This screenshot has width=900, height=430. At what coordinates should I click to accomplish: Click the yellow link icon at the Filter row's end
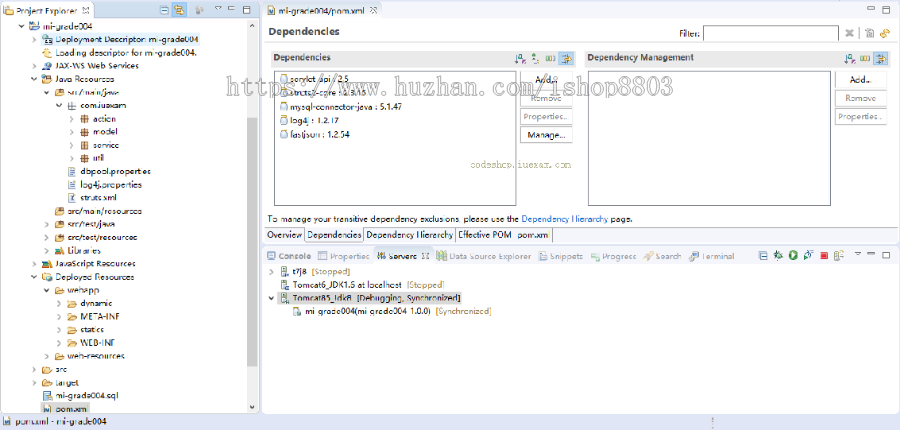885,33
